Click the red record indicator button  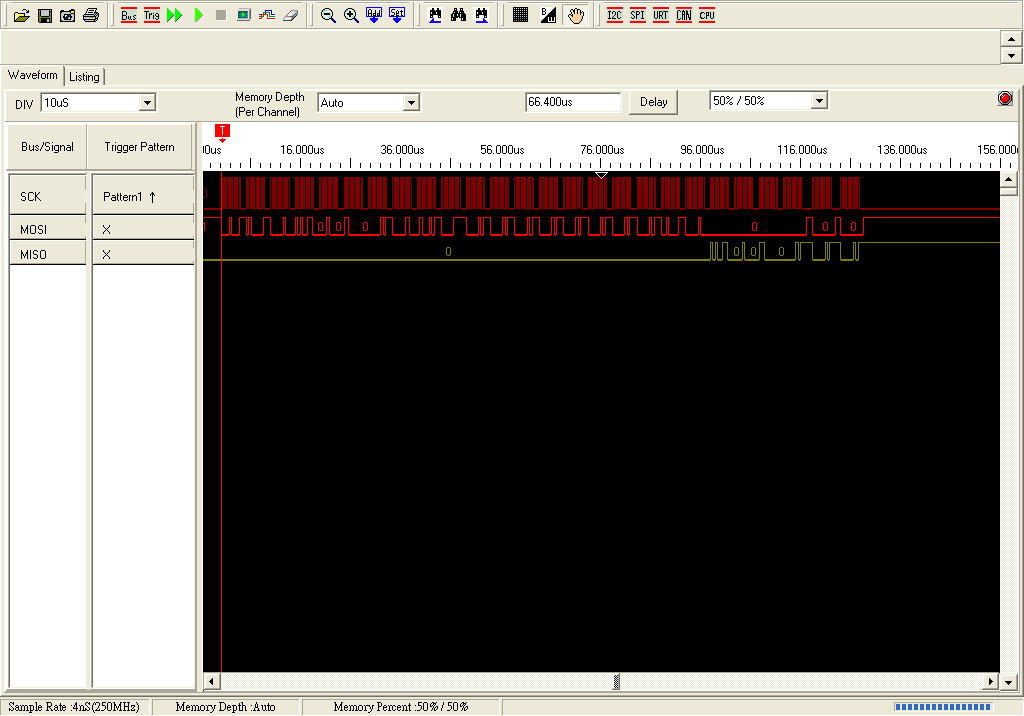pyautogui.click(x=1005, y=99)
